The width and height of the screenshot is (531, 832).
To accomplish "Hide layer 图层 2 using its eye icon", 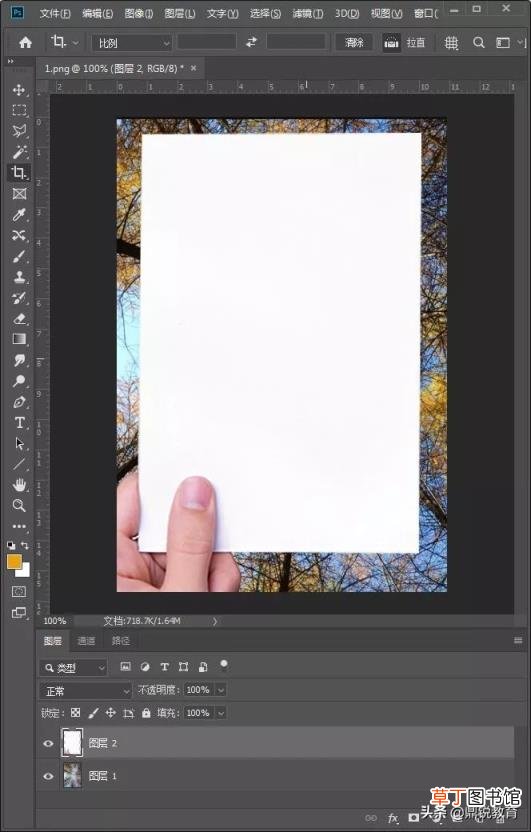I will point(48,743).
